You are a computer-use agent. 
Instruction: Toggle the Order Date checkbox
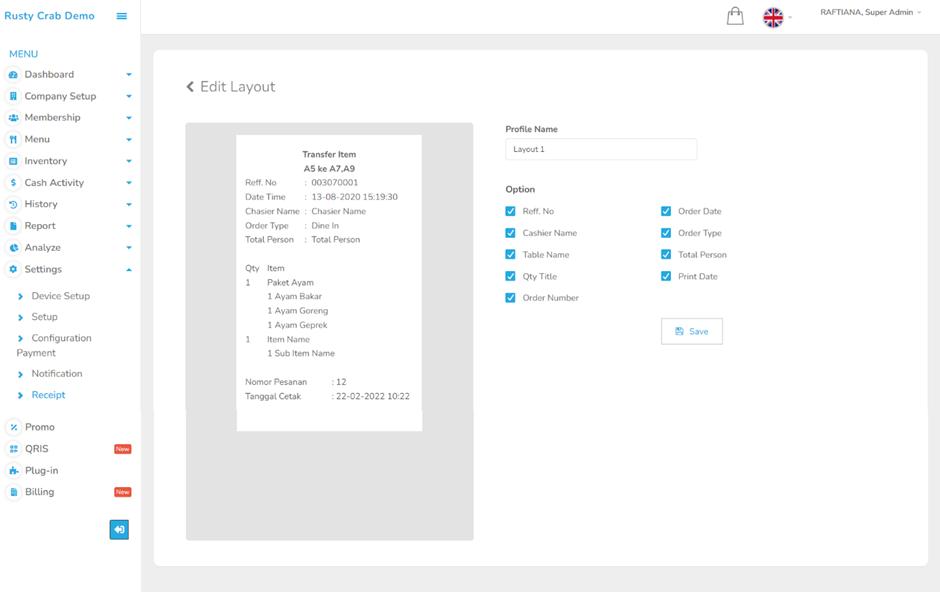[x=666, y=211]
